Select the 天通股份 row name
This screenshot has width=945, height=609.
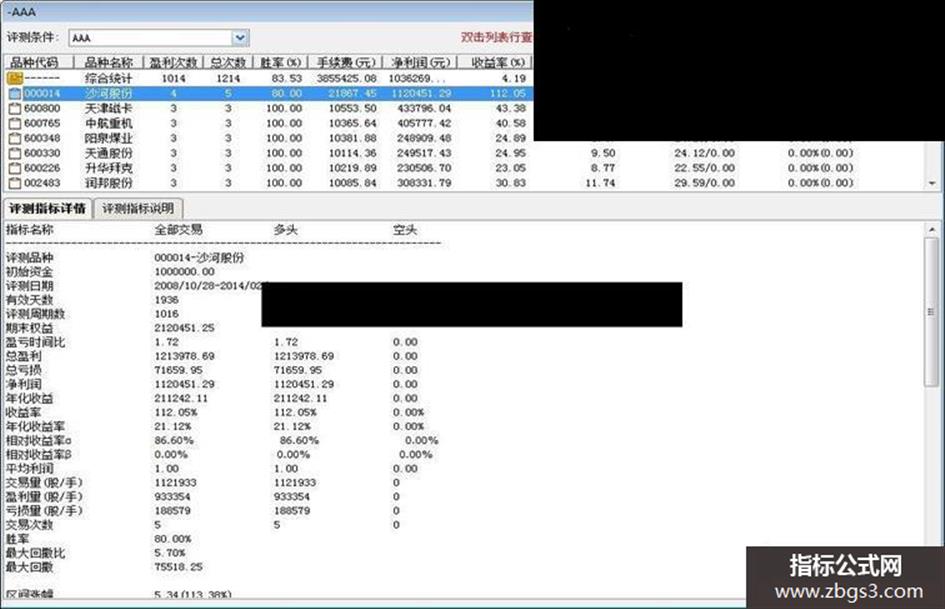(108, 153)
